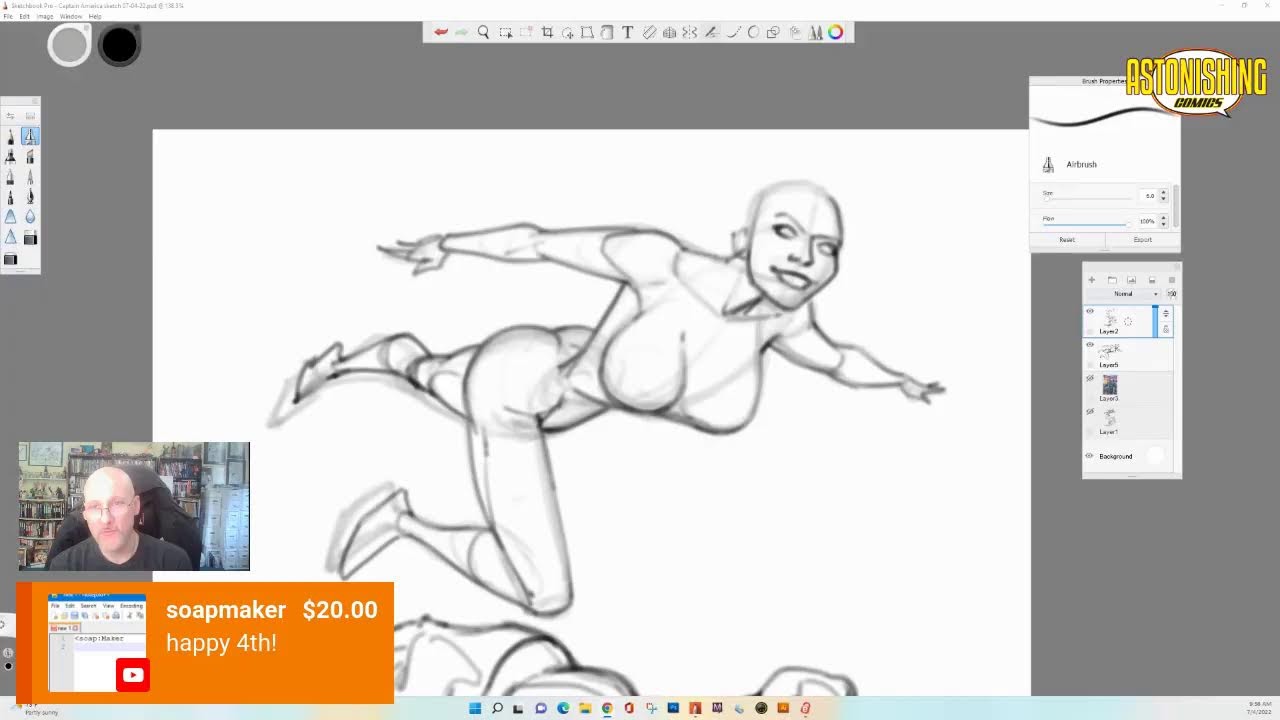Activate the Crop tool
1280x720 pixels.
pyautogui.click(x=547, y=32)
